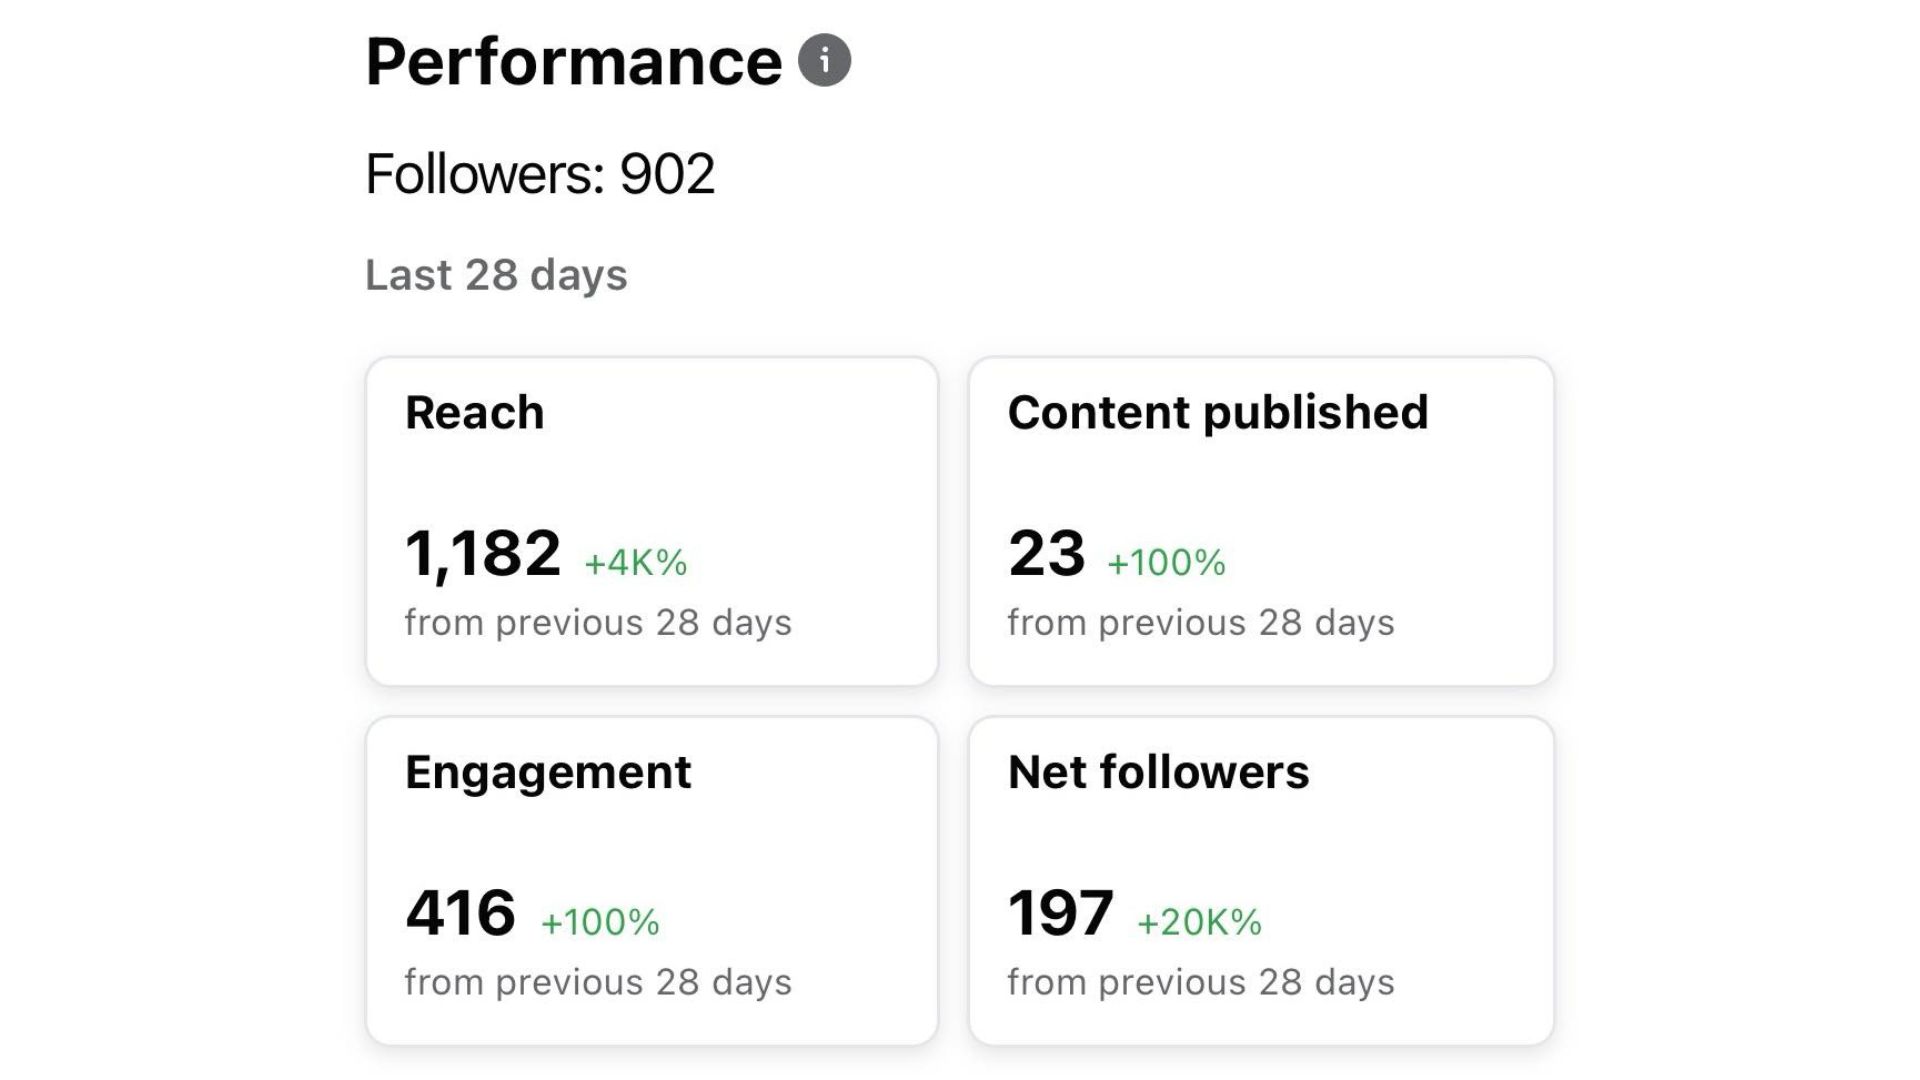Click the +20K% net followers change

pos(1200,922)
